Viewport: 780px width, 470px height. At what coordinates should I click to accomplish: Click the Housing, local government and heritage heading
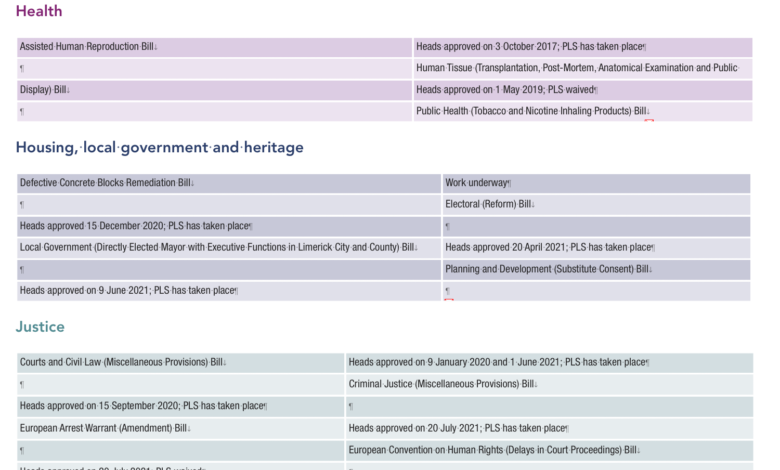159,147
